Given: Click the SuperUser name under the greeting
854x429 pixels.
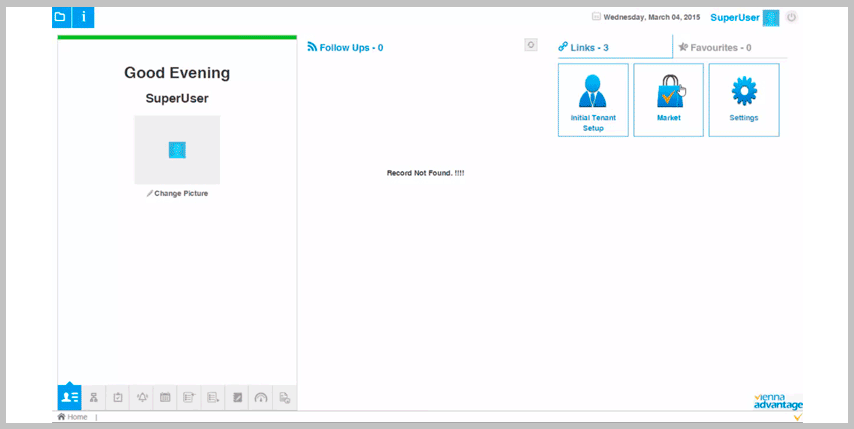Looking at the screenshot, I should (177, 99).
